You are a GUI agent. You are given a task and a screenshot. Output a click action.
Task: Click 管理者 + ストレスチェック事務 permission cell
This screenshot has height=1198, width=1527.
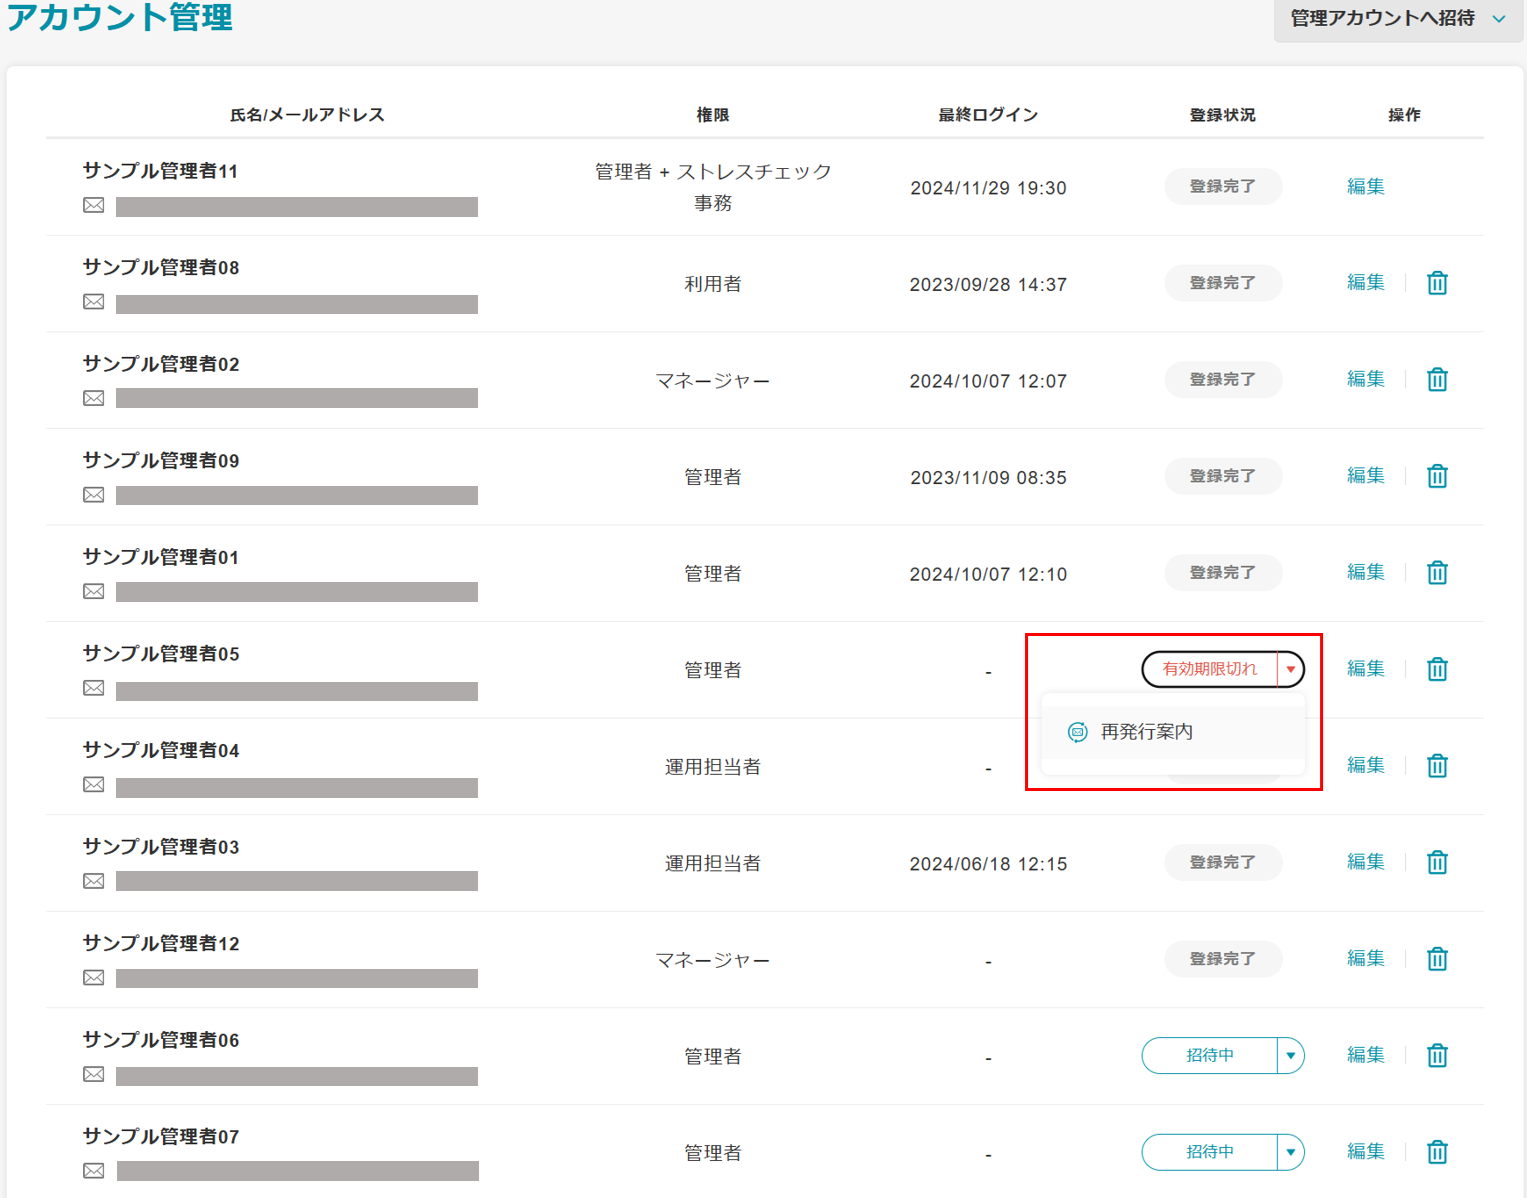713,187
